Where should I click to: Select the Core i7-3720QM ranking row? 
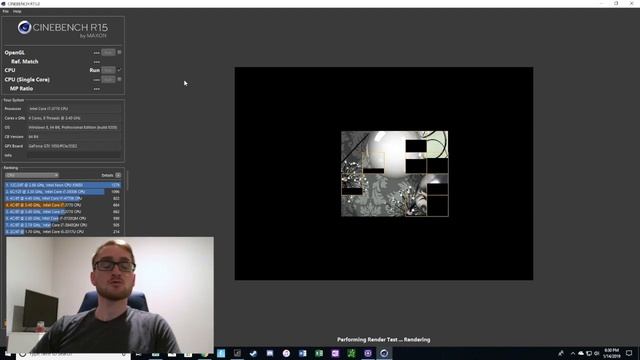pyautogui.click(x=63, y=218)
